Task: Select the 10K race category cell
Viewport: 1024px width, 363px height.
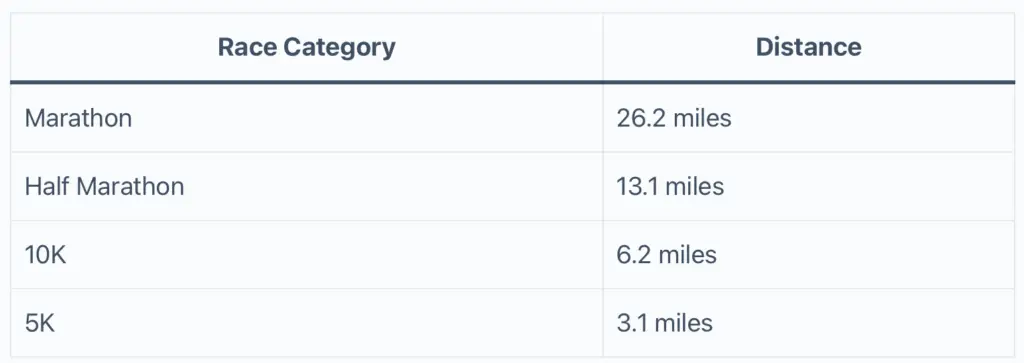Action: [306, 255]
